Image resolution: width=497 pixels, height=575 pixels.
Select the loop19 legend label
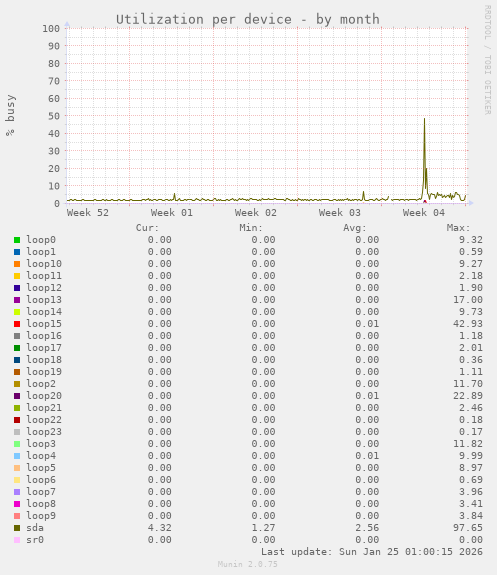click(x=44, y=372)
